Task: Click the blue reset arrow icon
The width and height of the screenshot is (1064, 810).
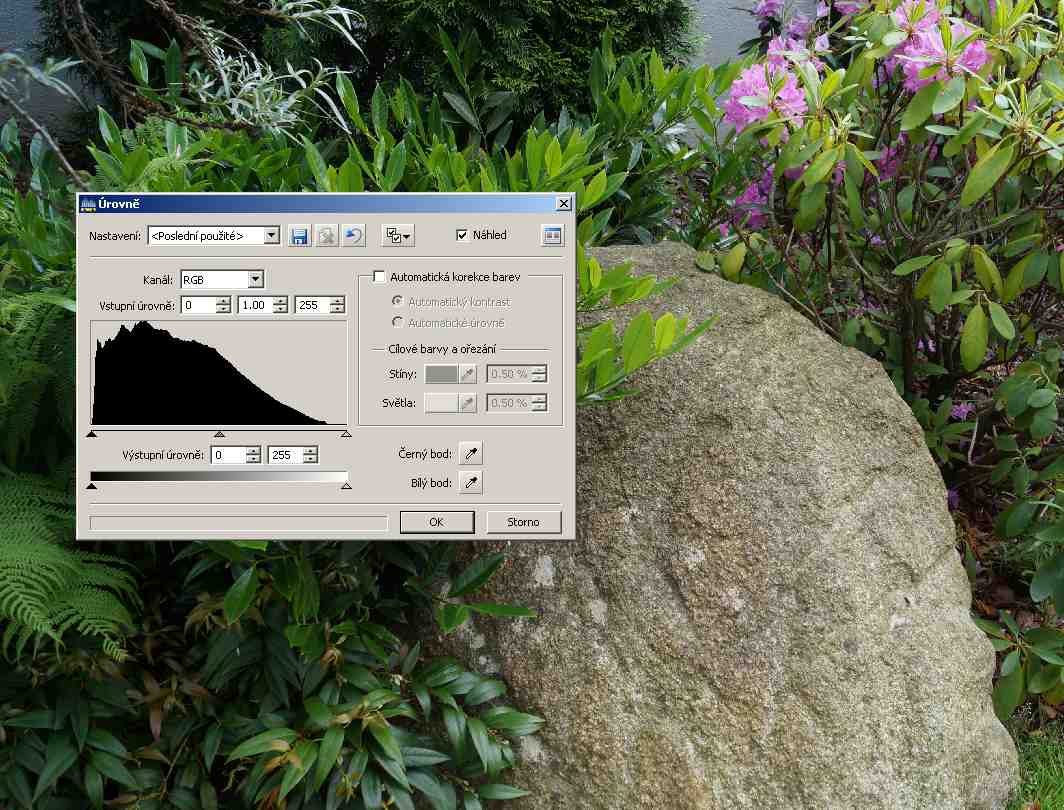Action: (353, 236)
